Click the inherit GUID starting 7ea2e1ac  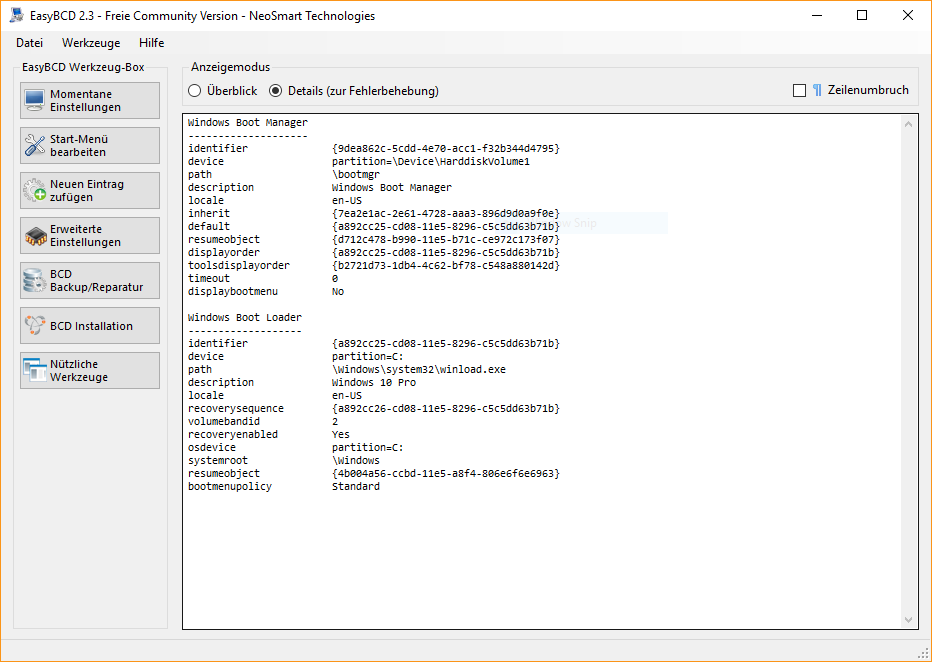[446, 213]
